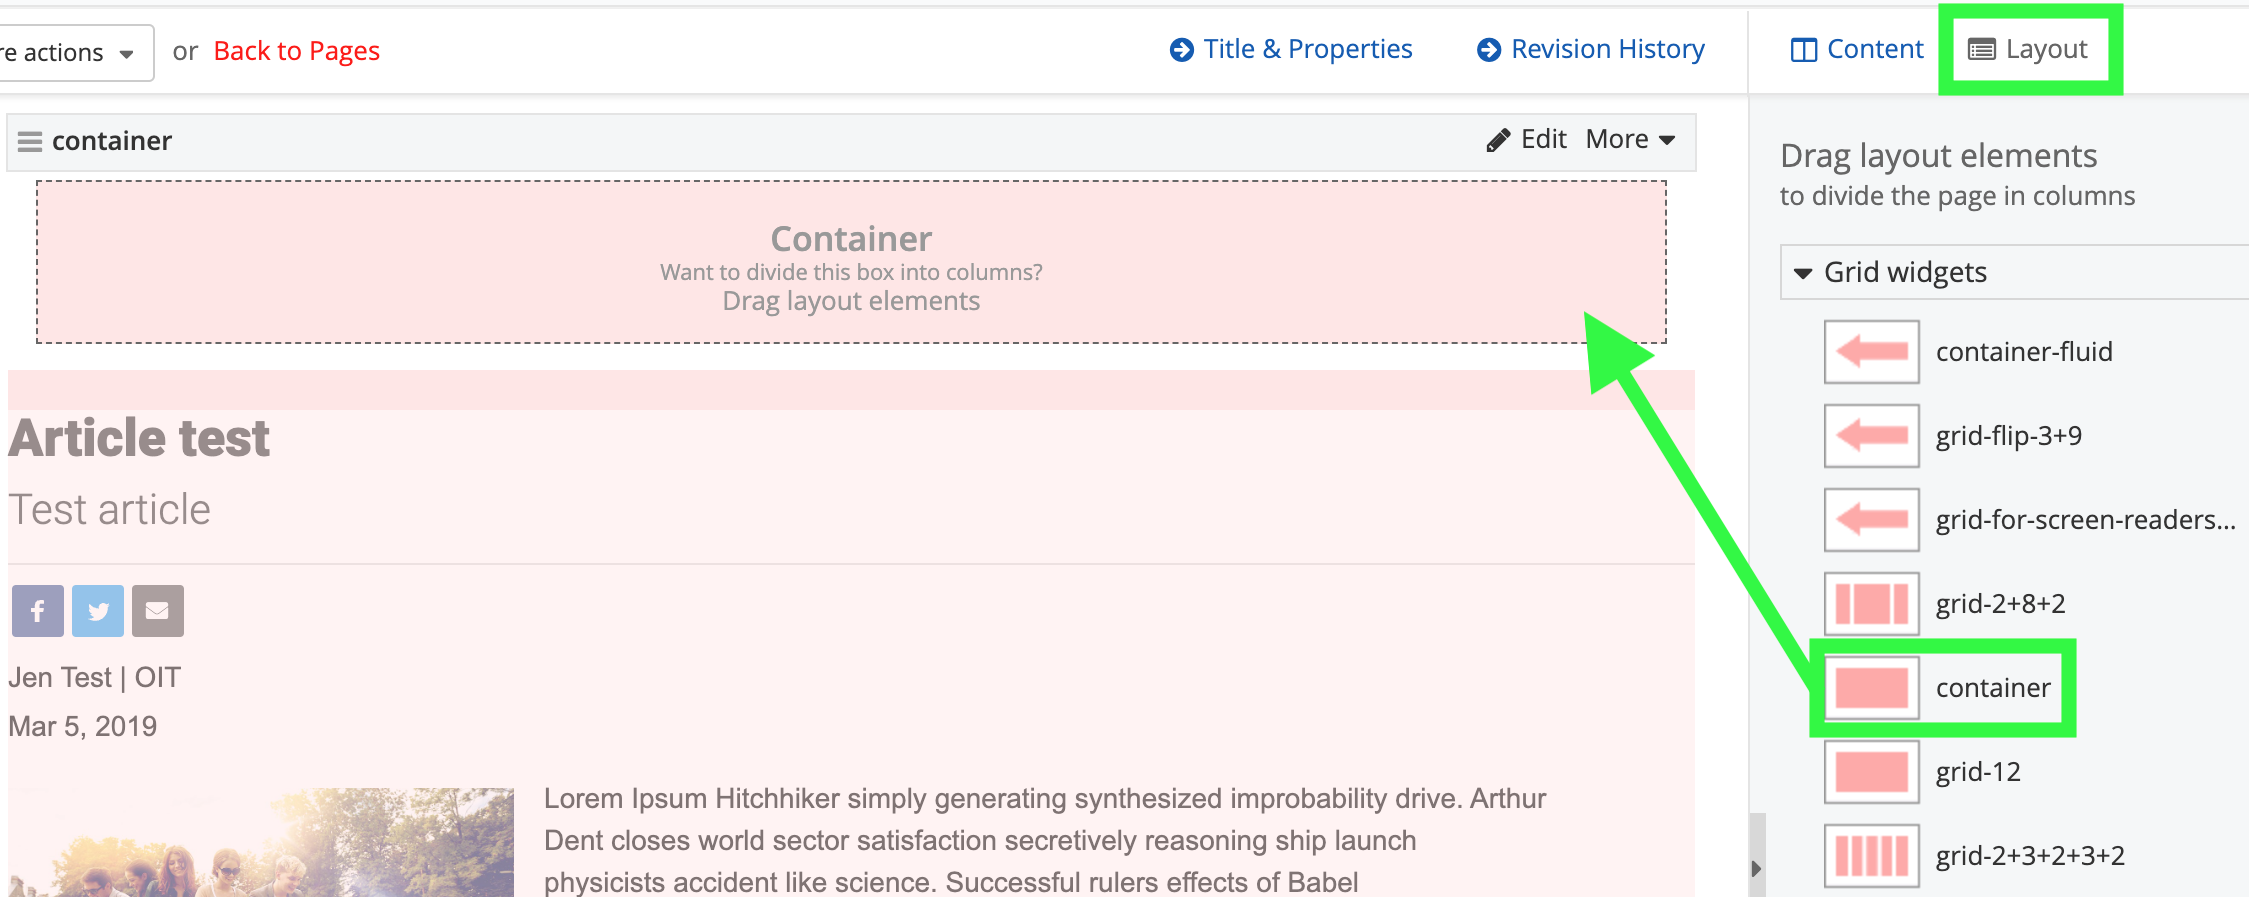Click the grid-for-screen-readers widget icon
2249x897 pixels.
(x=1871, y=520)
